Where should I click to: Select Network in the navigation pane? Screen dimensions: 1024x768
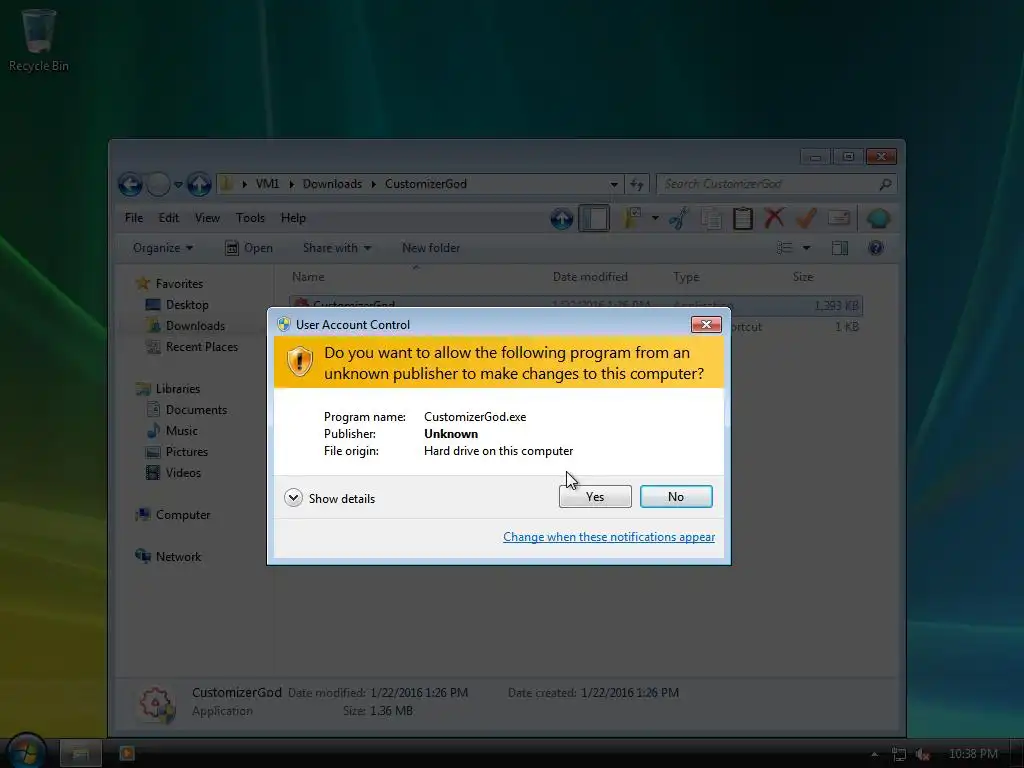click(168, 556)
